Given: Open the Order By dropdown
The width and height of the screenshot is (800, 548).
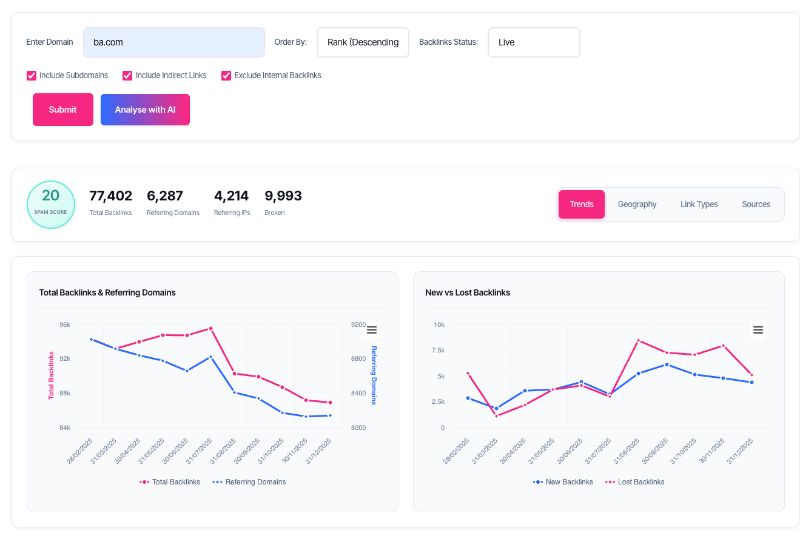Looking at the screenshot, I should point(363,42).
